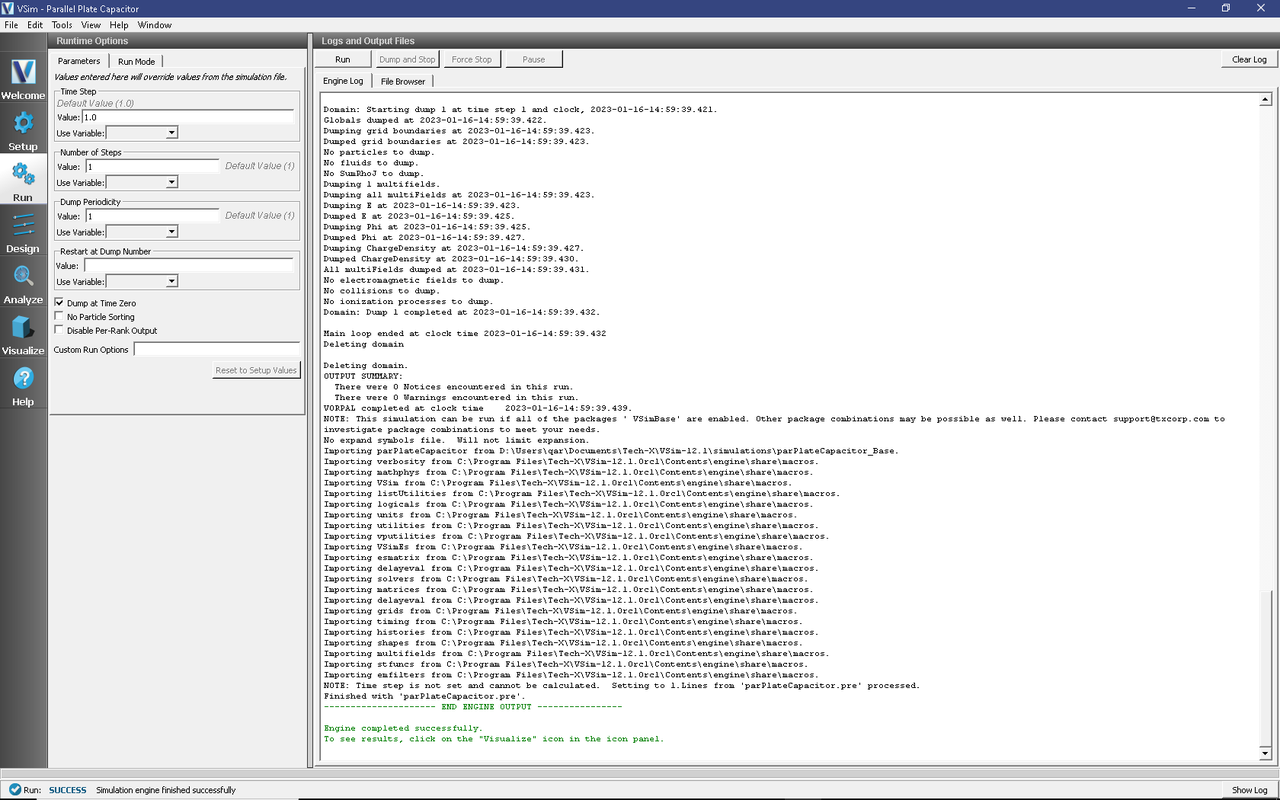
Task: Select the Run gears icon
Action: 23,174
